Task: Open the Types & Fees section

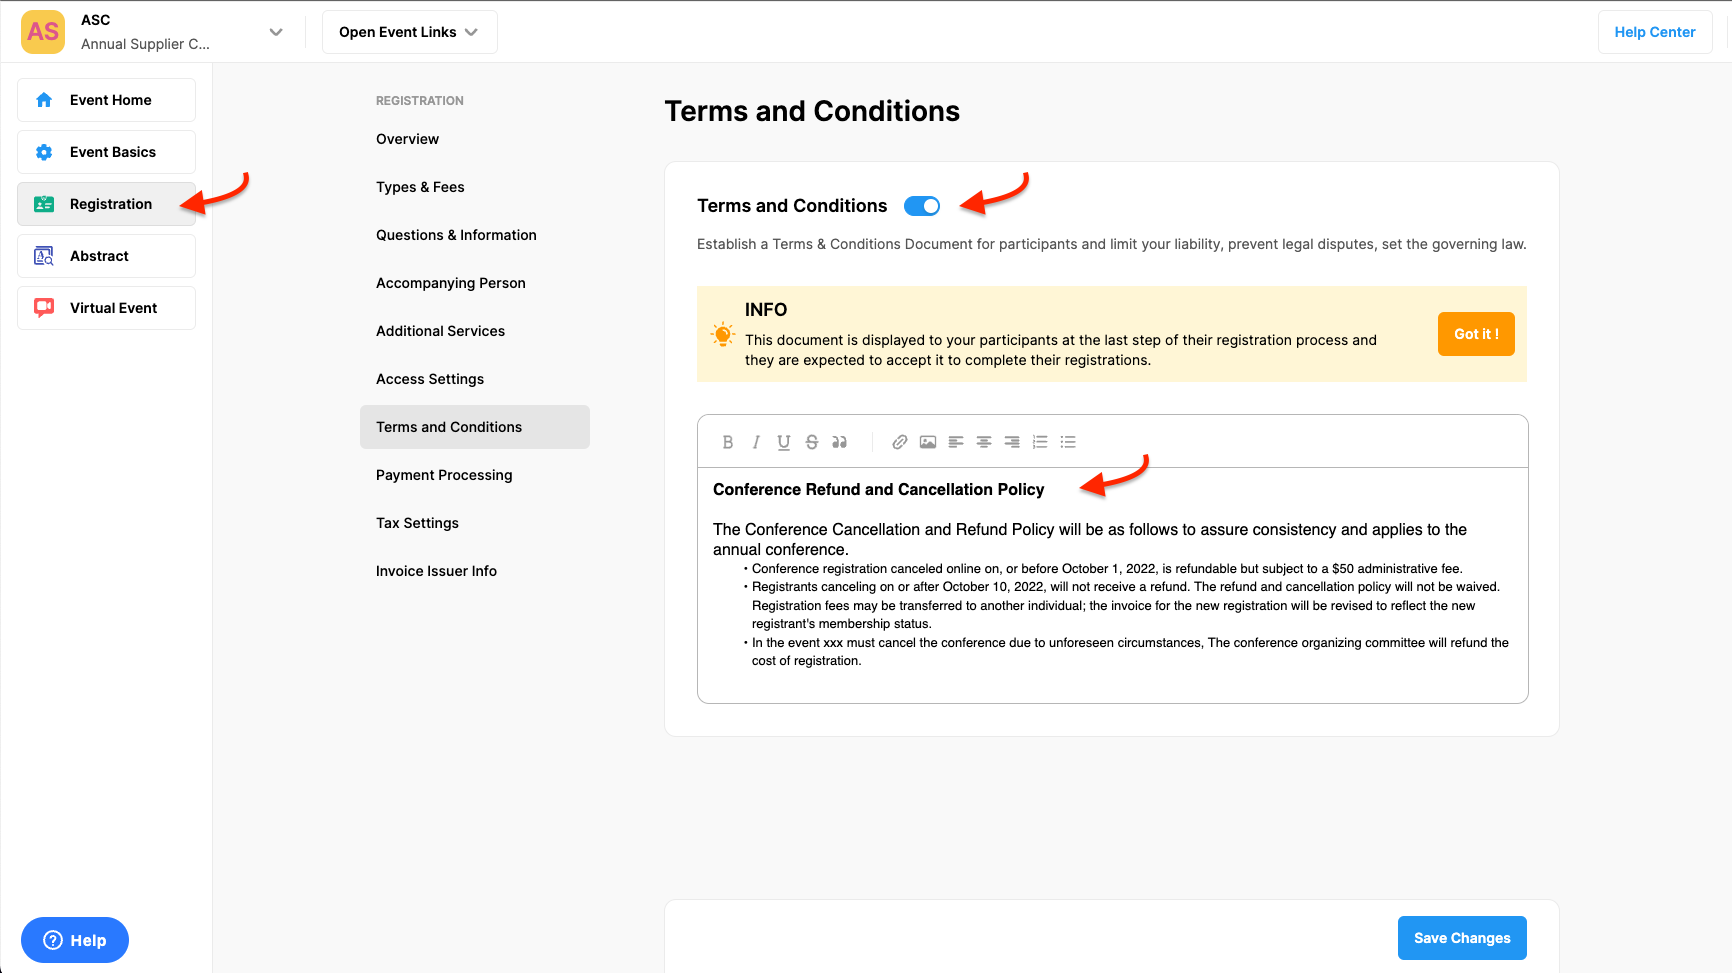Action: tap(420, 187)
